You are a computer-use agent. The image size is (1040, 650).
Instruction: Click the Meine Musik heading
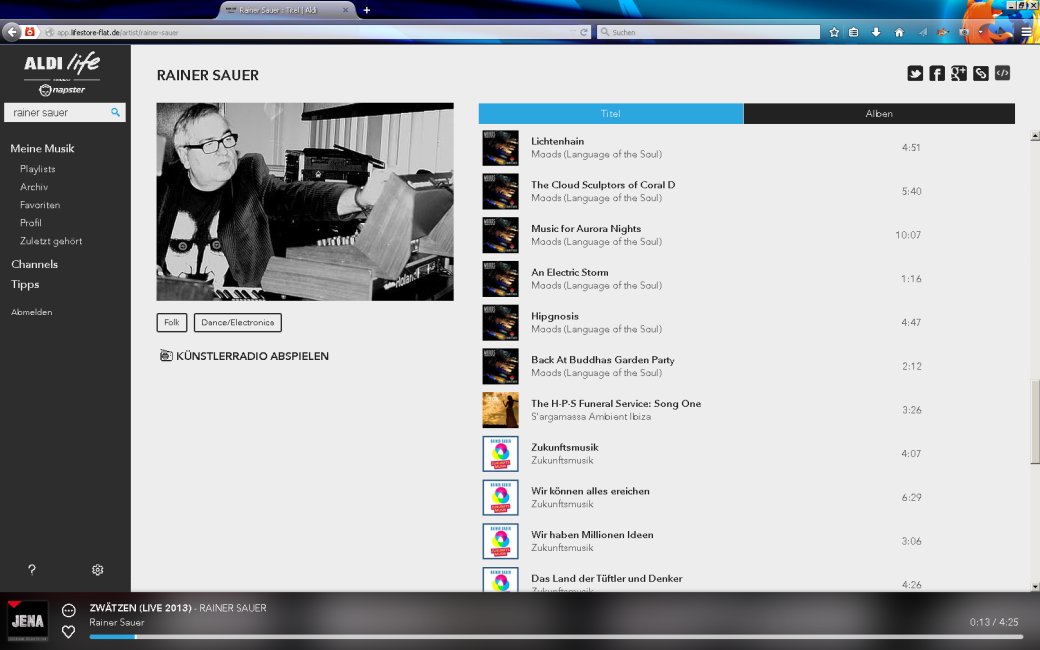[x=42, y=149]
